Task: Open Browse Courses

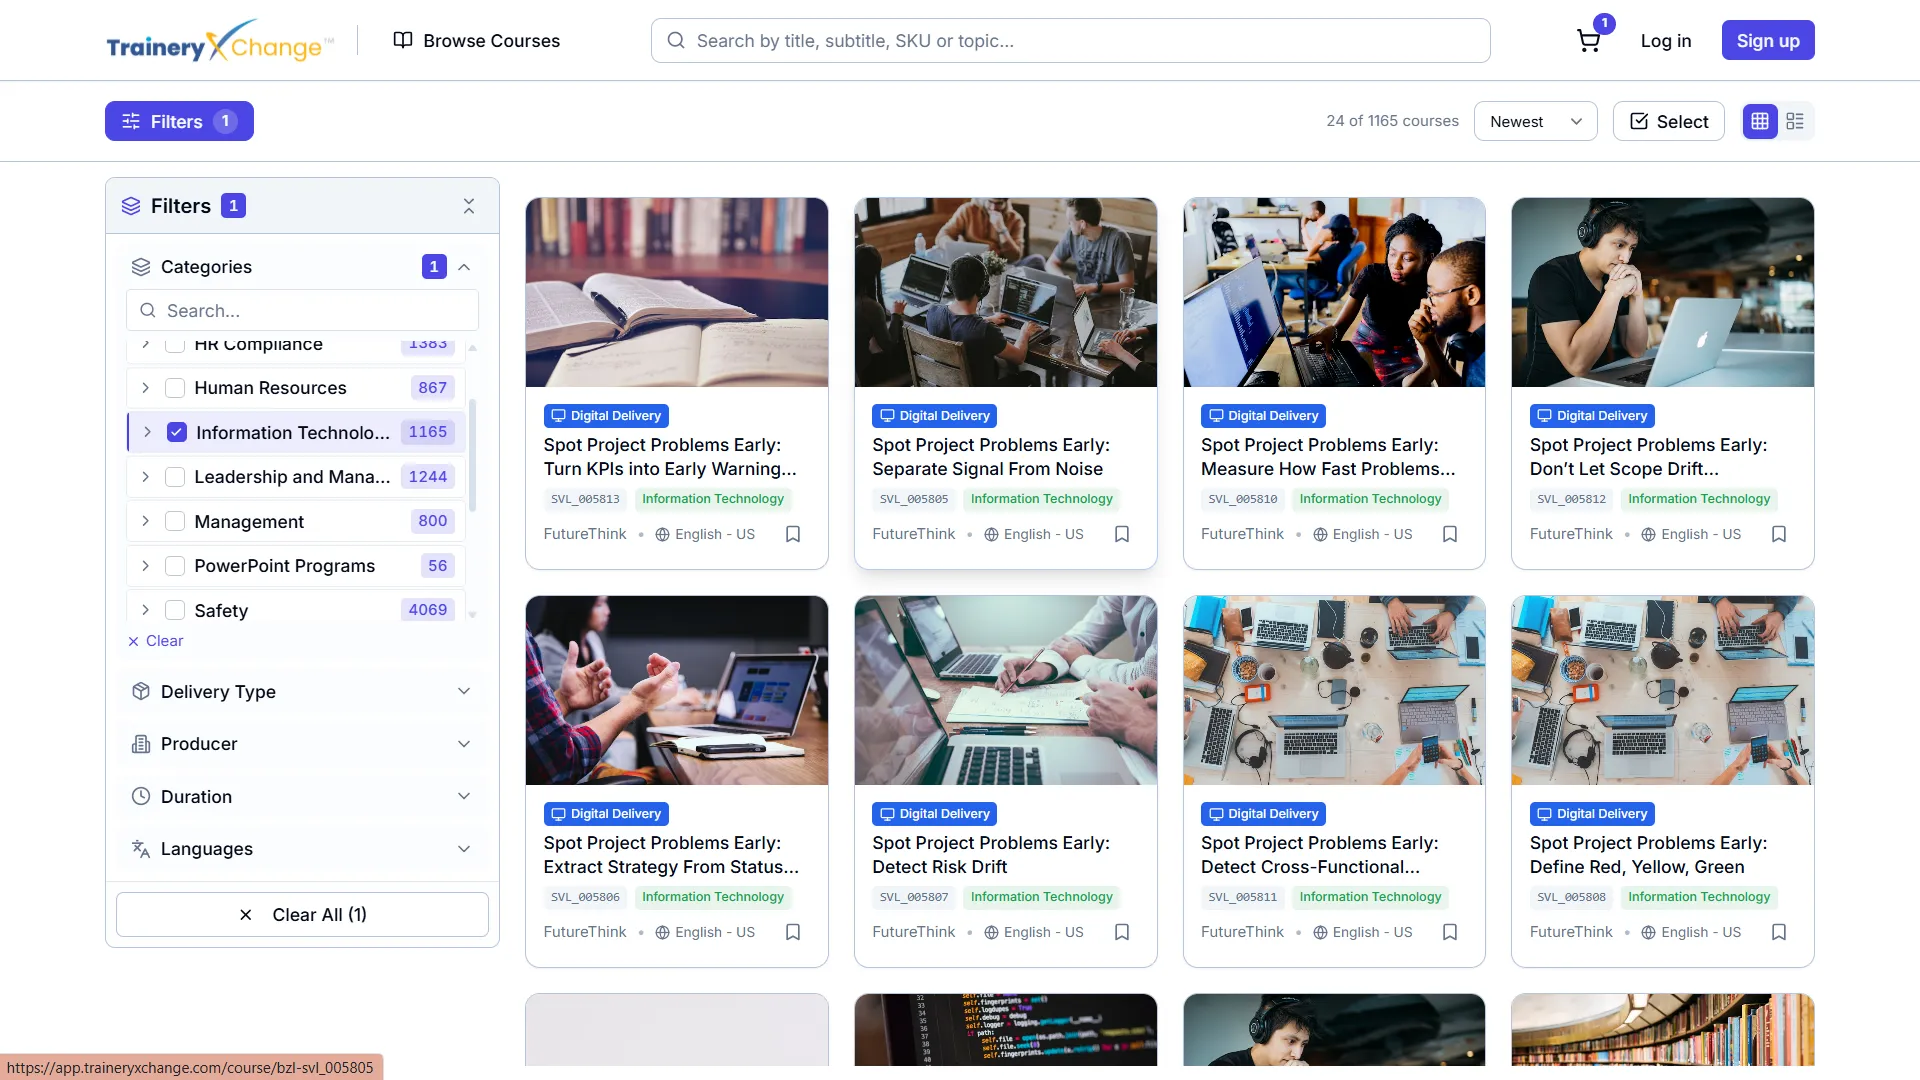Action: [477, 41]
